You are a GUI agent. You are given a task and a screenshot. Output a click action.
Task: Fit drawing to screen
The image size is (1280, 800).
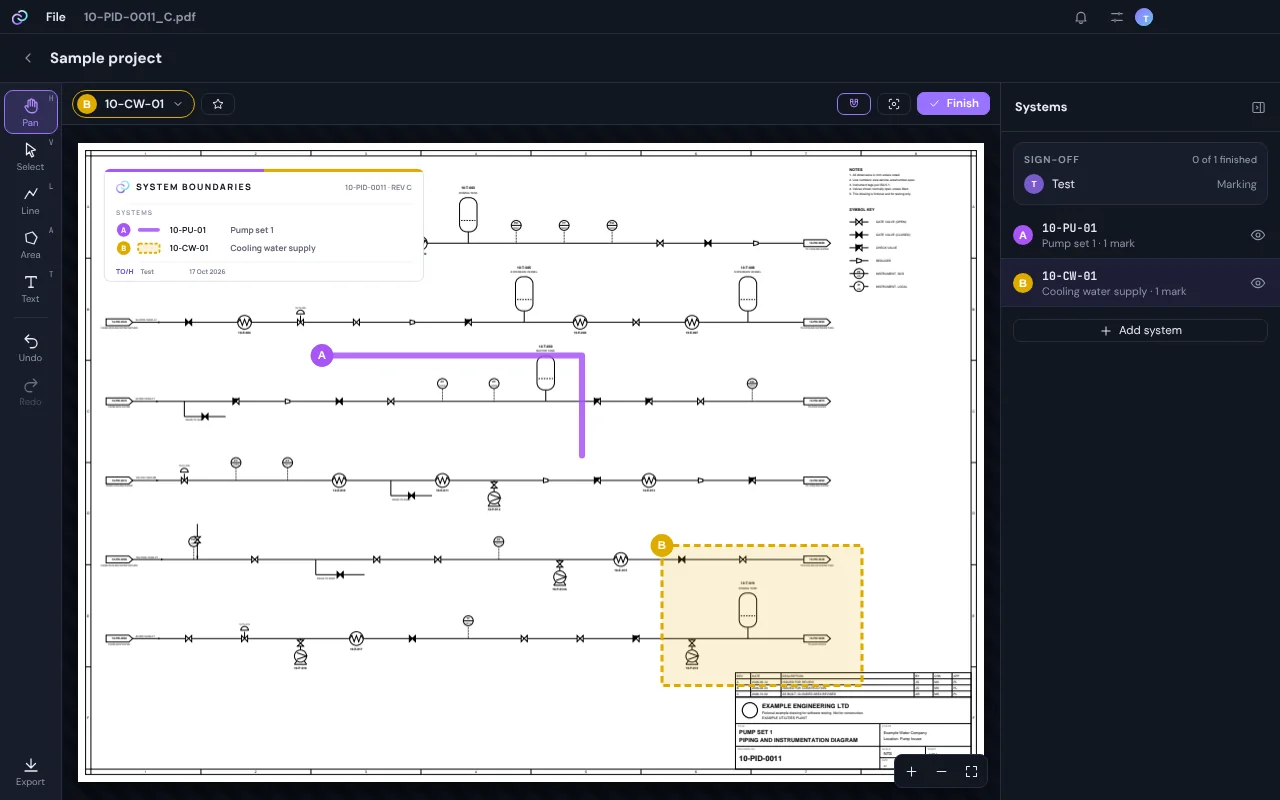click(971, 772)
